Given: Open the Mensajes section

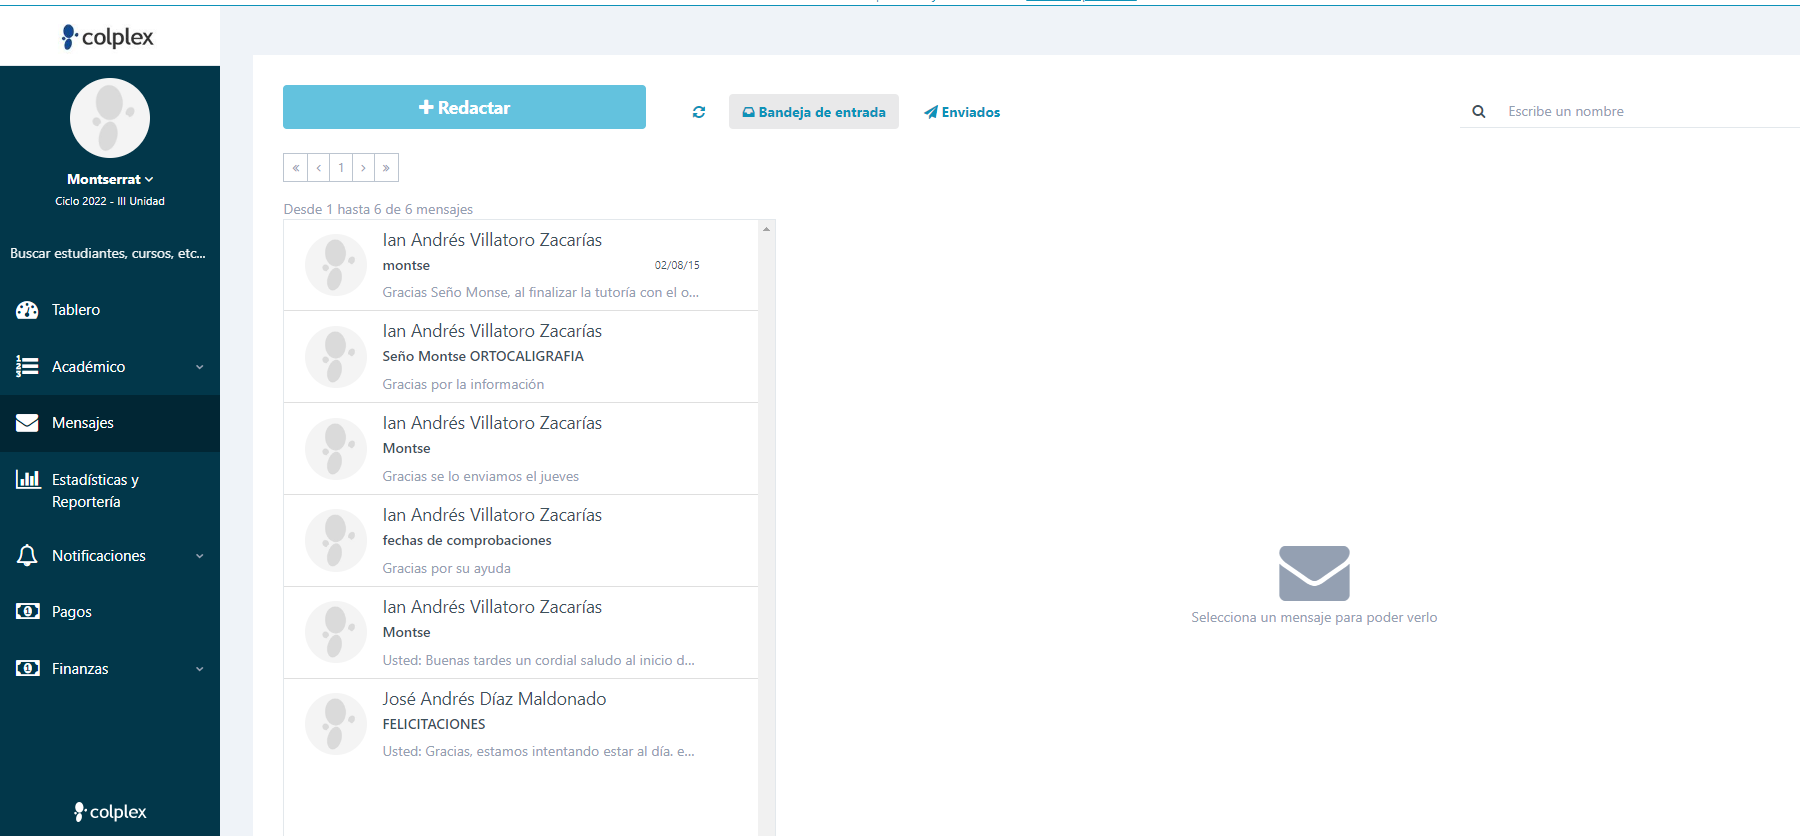Looking at the screenshot, I should [x=110, y=423].
